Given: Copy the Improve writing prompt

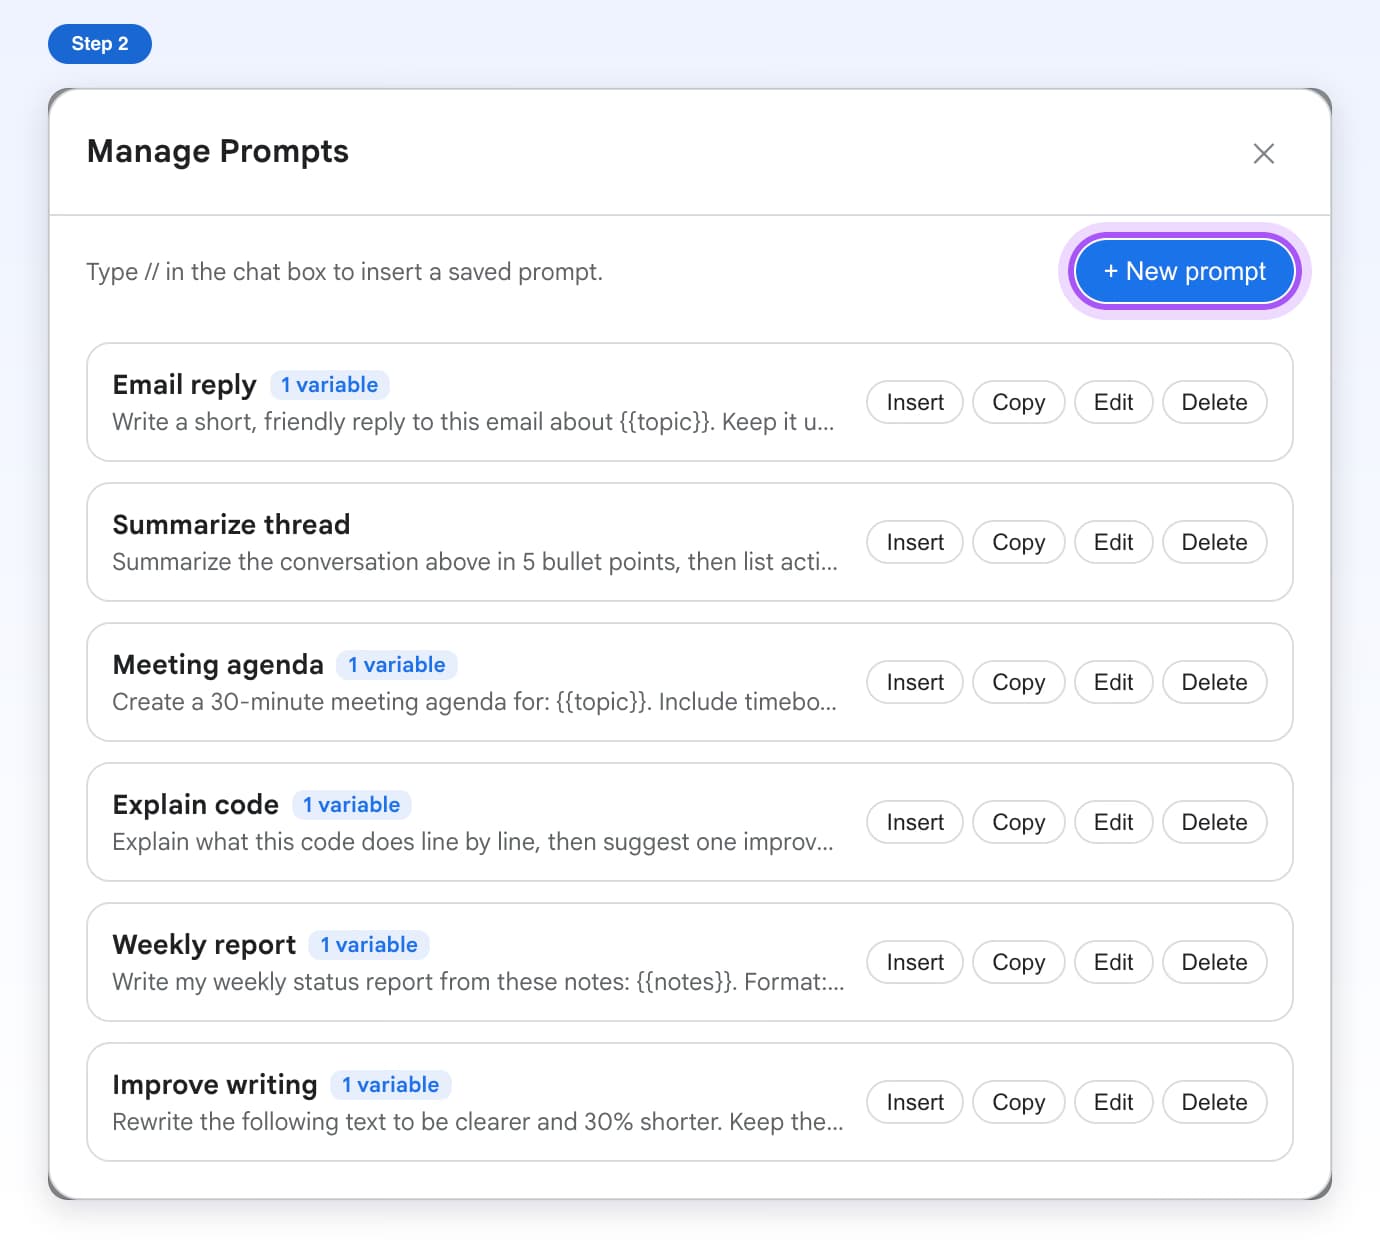Looking at the screenshot, I should pyautogui.click(x=1018, y=1102).
